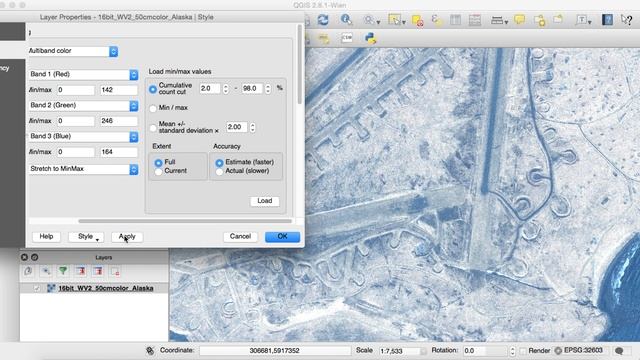Open the Stretch to MinMax dropdown
Image resolution: width=640 pixels, height=360 pixels.
pyautogui.click(x=84, y=169)
